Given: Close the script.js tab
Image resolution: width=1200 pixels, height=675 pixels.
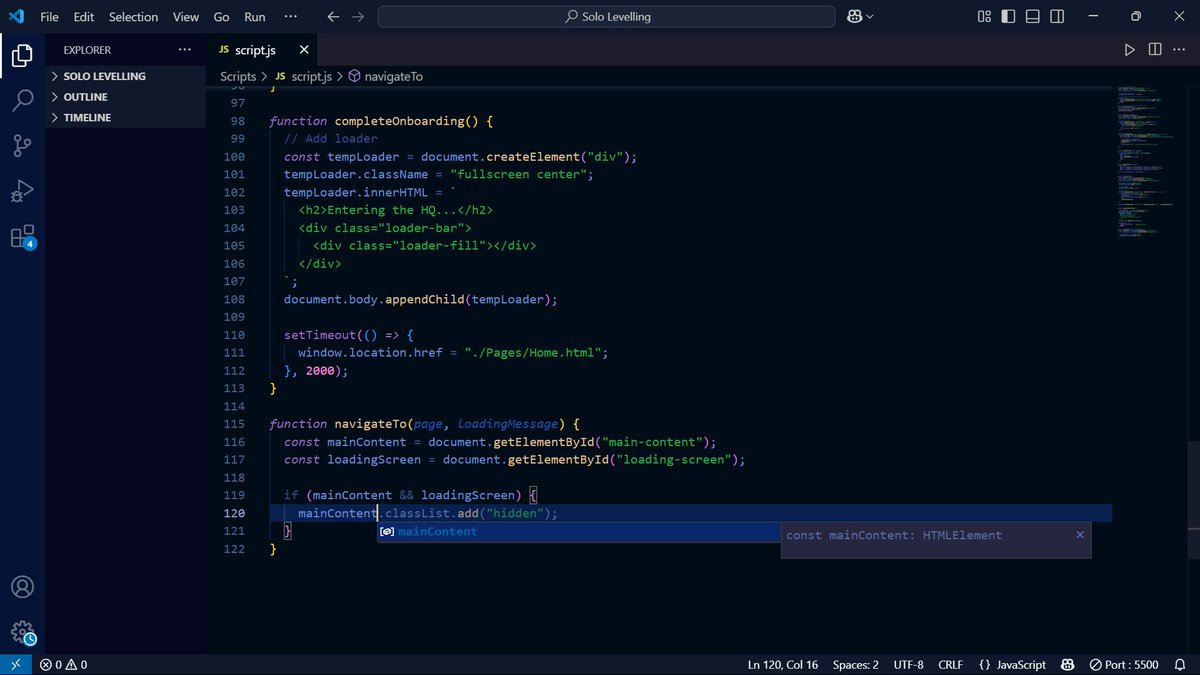Looking at the screenshot, I should pos(304,50).
